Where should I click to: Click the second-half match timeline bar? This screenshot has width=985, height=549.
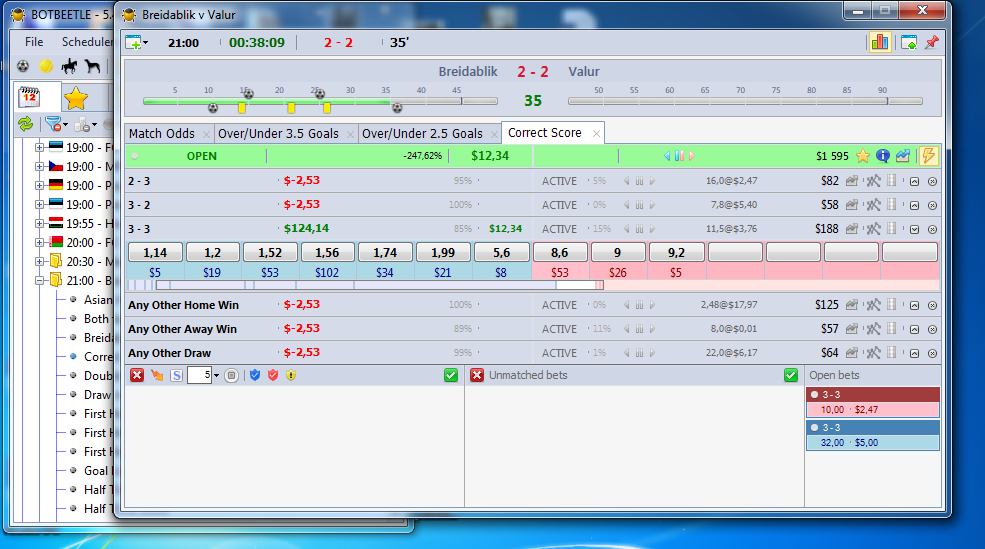pyautogui.click(x=745, y=101)
